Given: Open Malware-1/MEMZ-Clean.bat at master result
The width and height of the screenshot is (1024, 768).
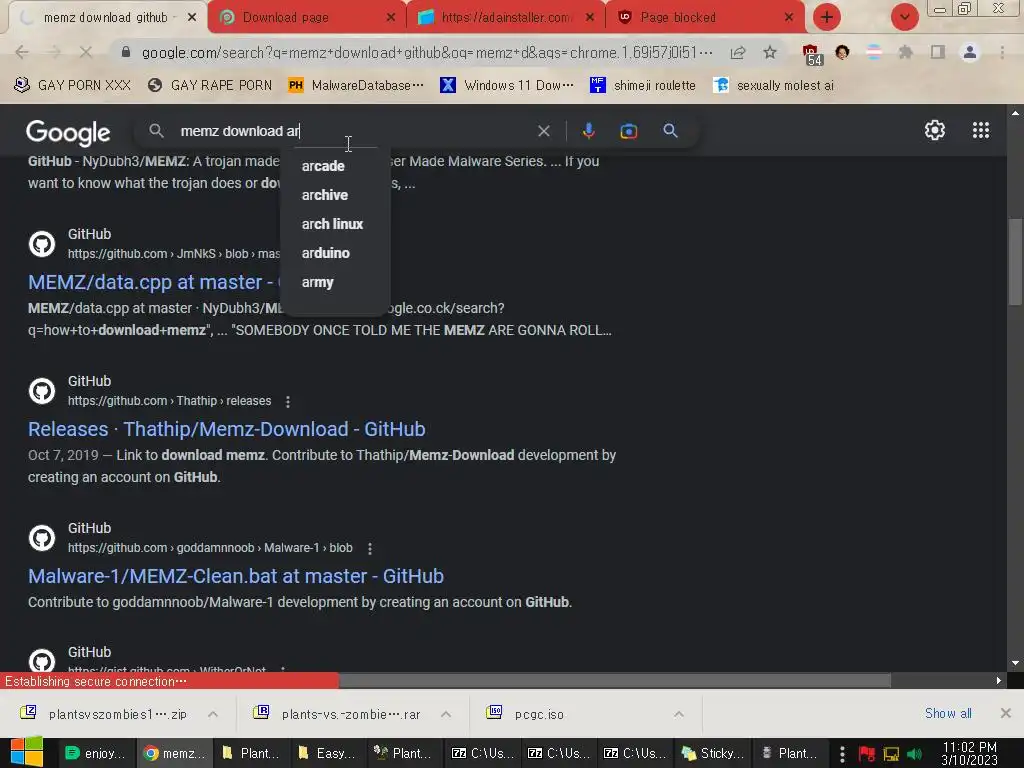Looking at the screenshot, I should tap(236, 576).
